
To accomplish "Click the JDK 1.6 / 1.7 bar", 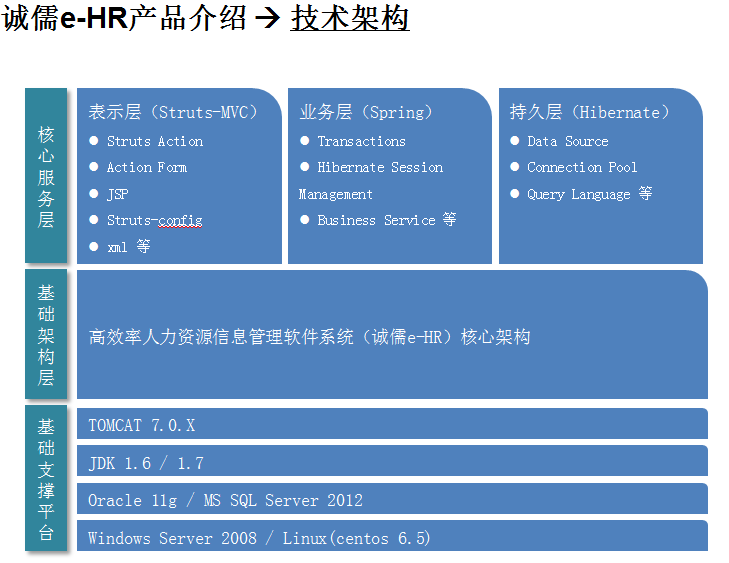I will pyautogui.click(x=392, y=461).
